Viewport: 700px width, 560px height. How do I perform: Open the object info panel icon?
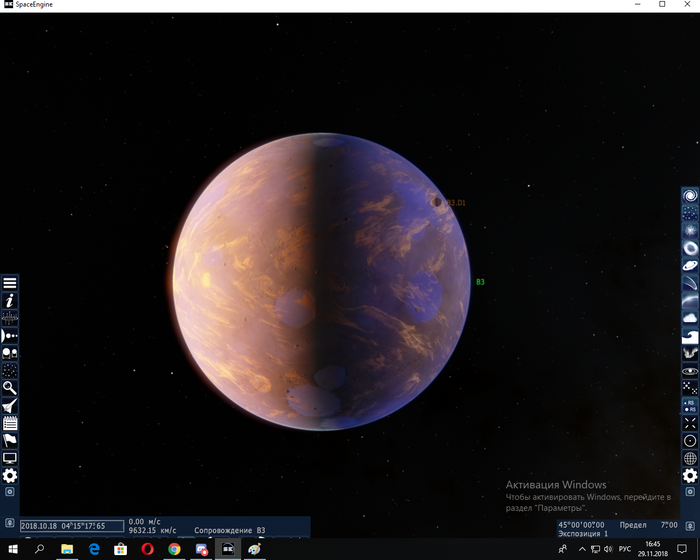click(x=10, y=300)
